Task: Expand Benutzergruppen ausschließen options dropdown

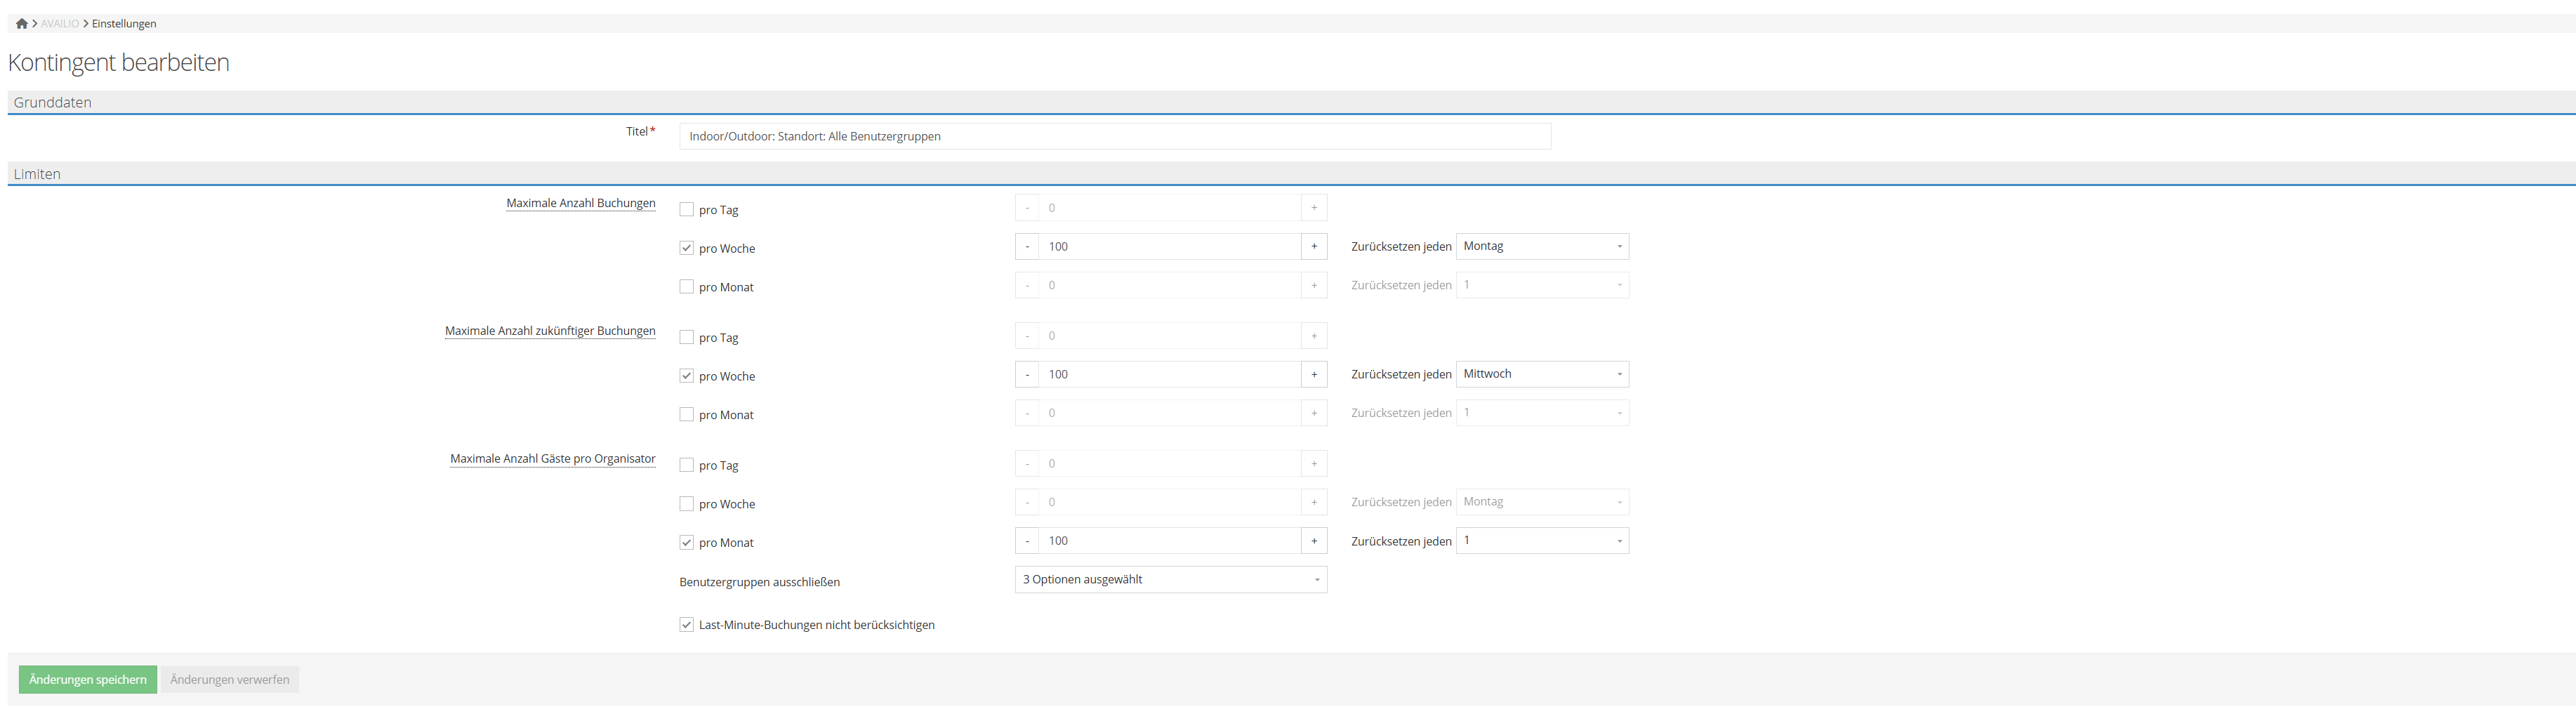Action: tap(1170, 580)
